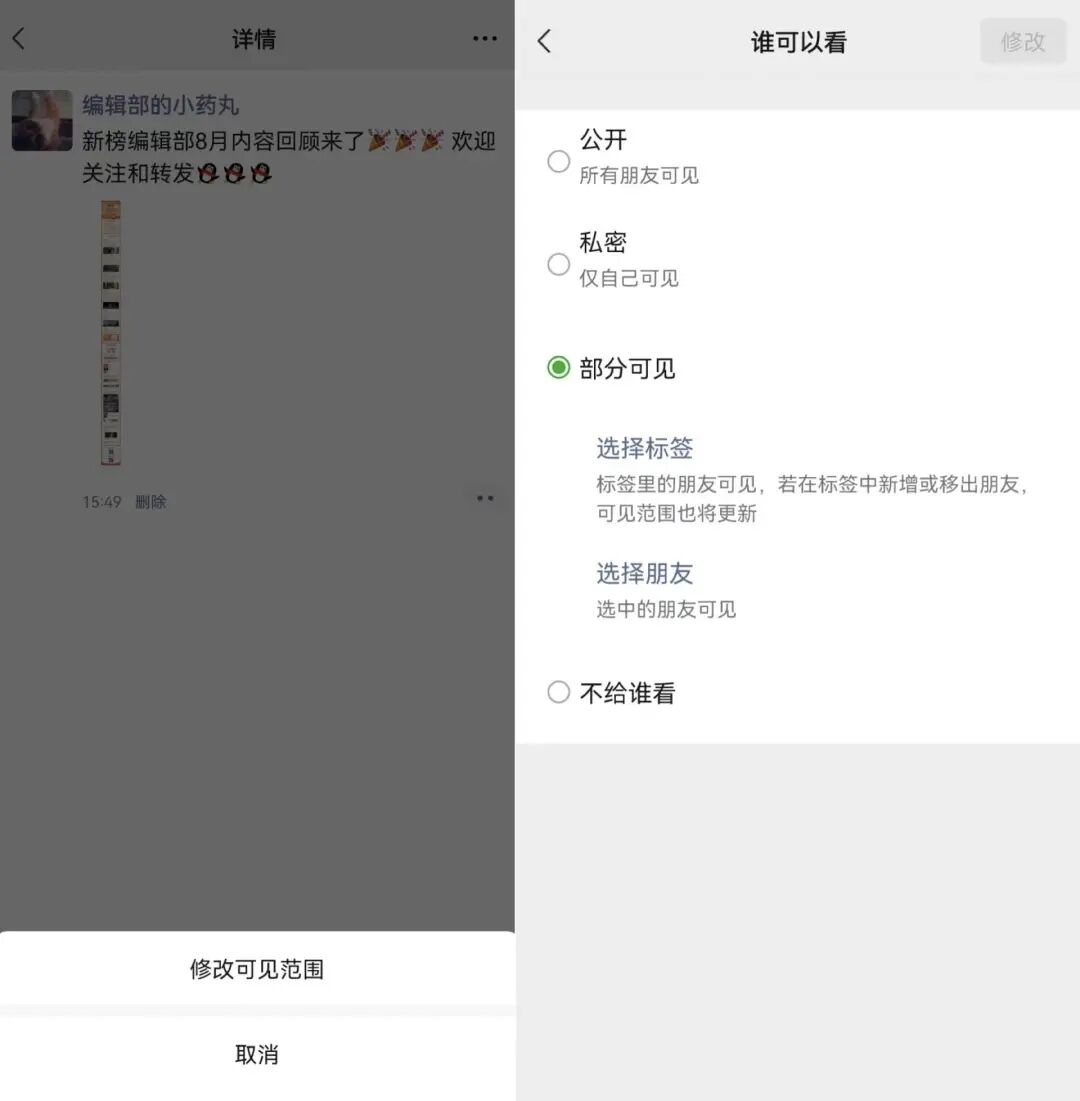The width and height of the screenshot is (1080, 1101).
Task: Click the three-dot menu beside the timestamp
Action: coord(486,497)
